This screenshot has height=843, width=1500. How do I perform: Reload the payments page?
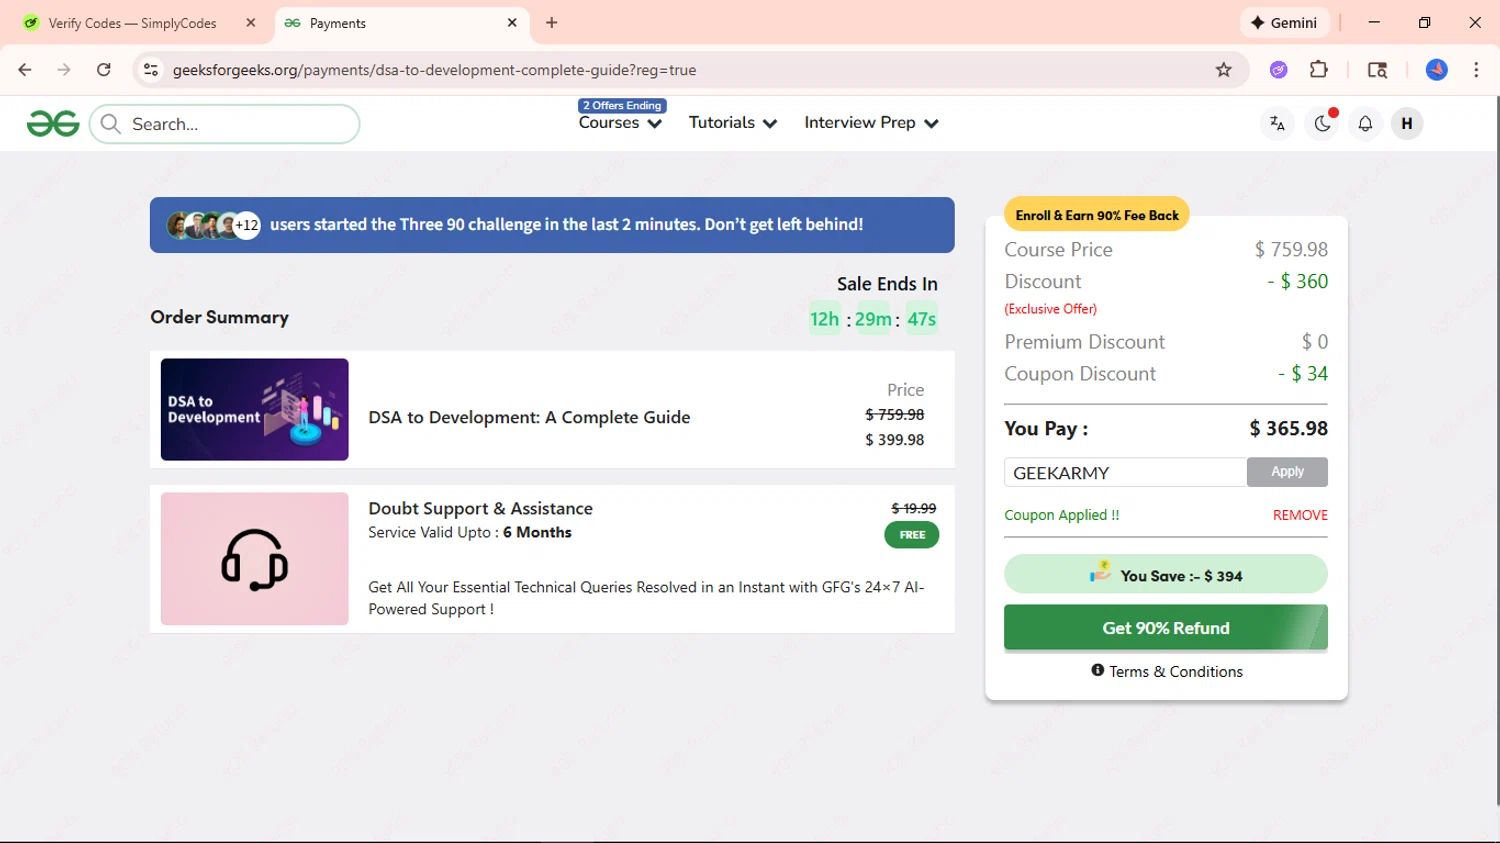104,70
